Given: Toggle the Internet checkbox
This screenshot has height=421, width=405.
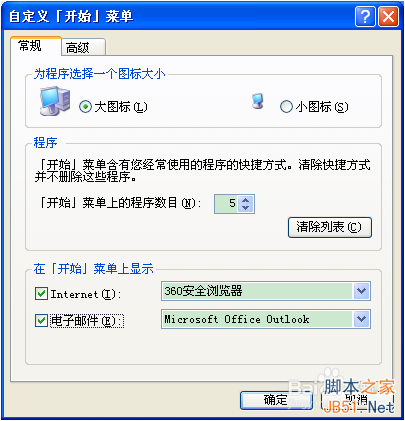Looking at the screenshot, I should click(x=41, y=294).
